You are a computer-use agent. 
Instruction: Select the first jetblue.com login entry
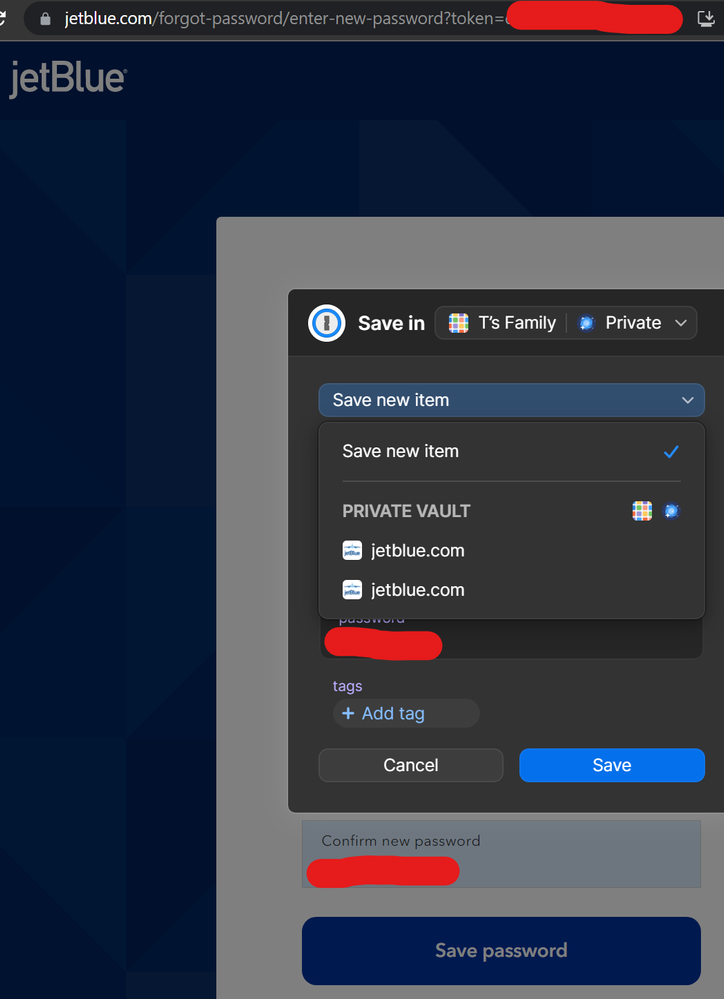(417, 550)
